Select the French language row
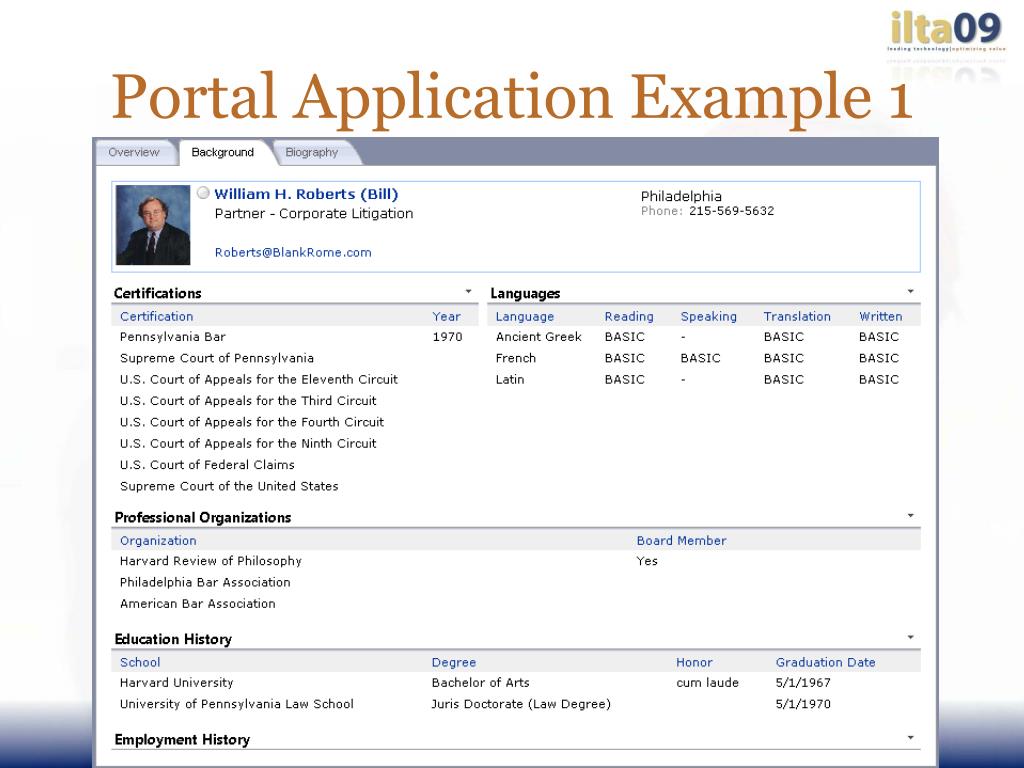This screenshot has height=768, width=1024. pyautogui.click(x=704, y=358)
